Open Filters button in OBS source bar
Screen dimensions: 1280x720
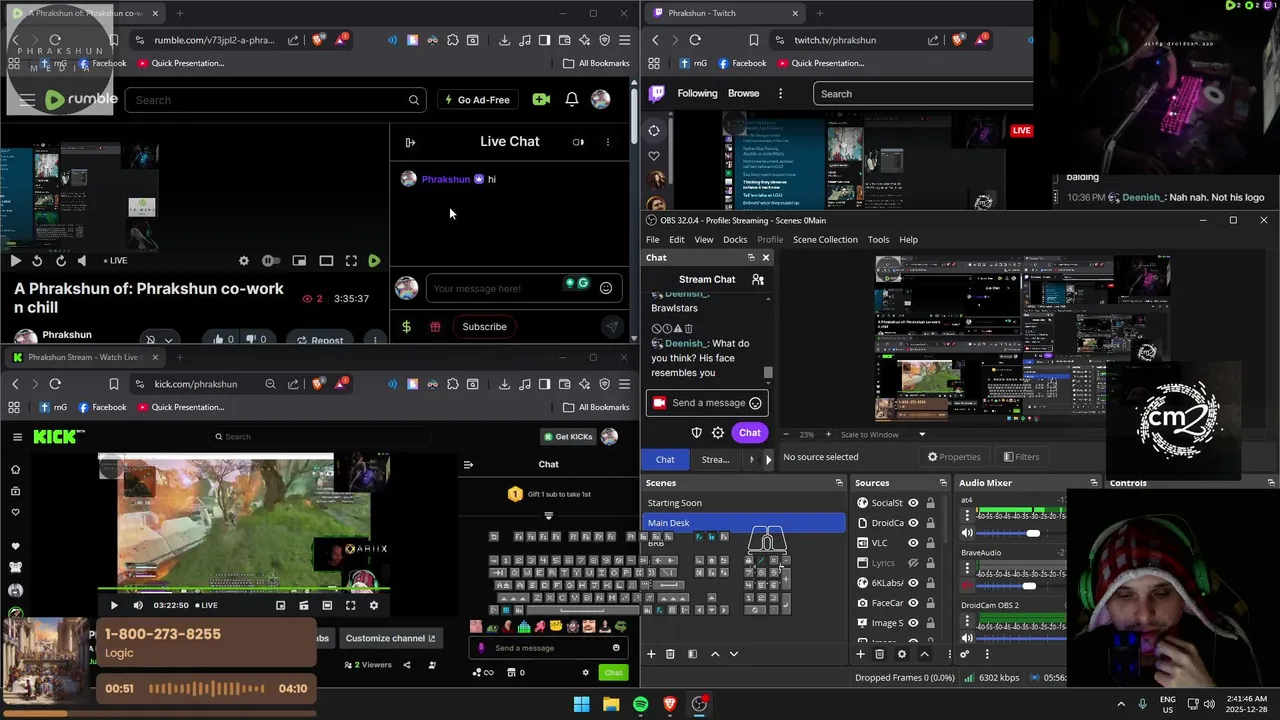coord(1021,457)
